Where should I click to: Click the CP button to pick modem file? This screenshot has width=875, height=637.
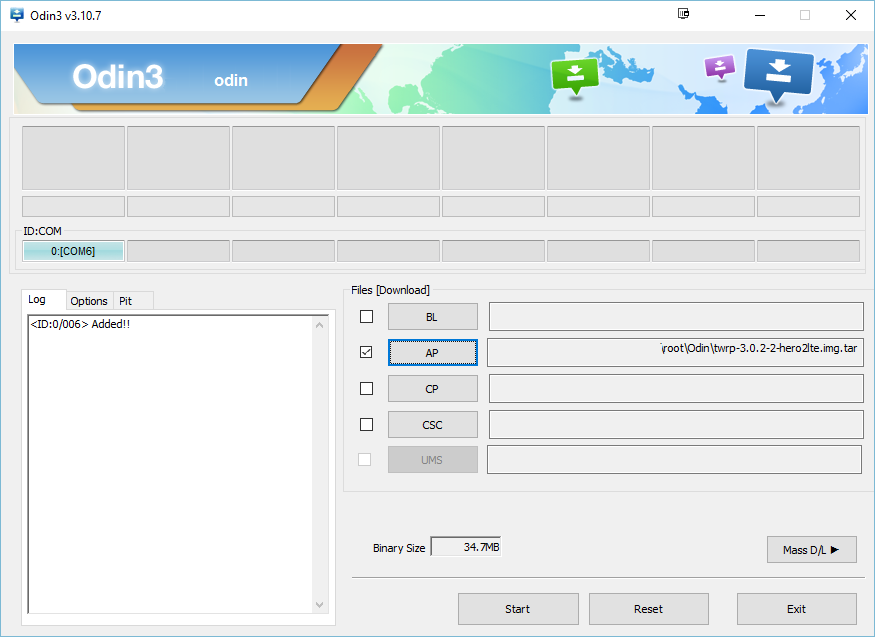coord(432,389)
